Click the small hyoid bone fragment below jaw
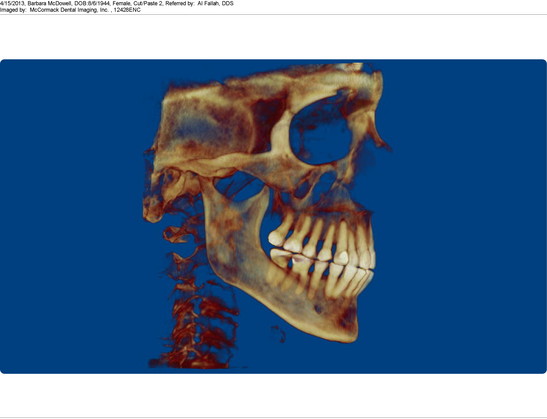 (x=280, y=334)
